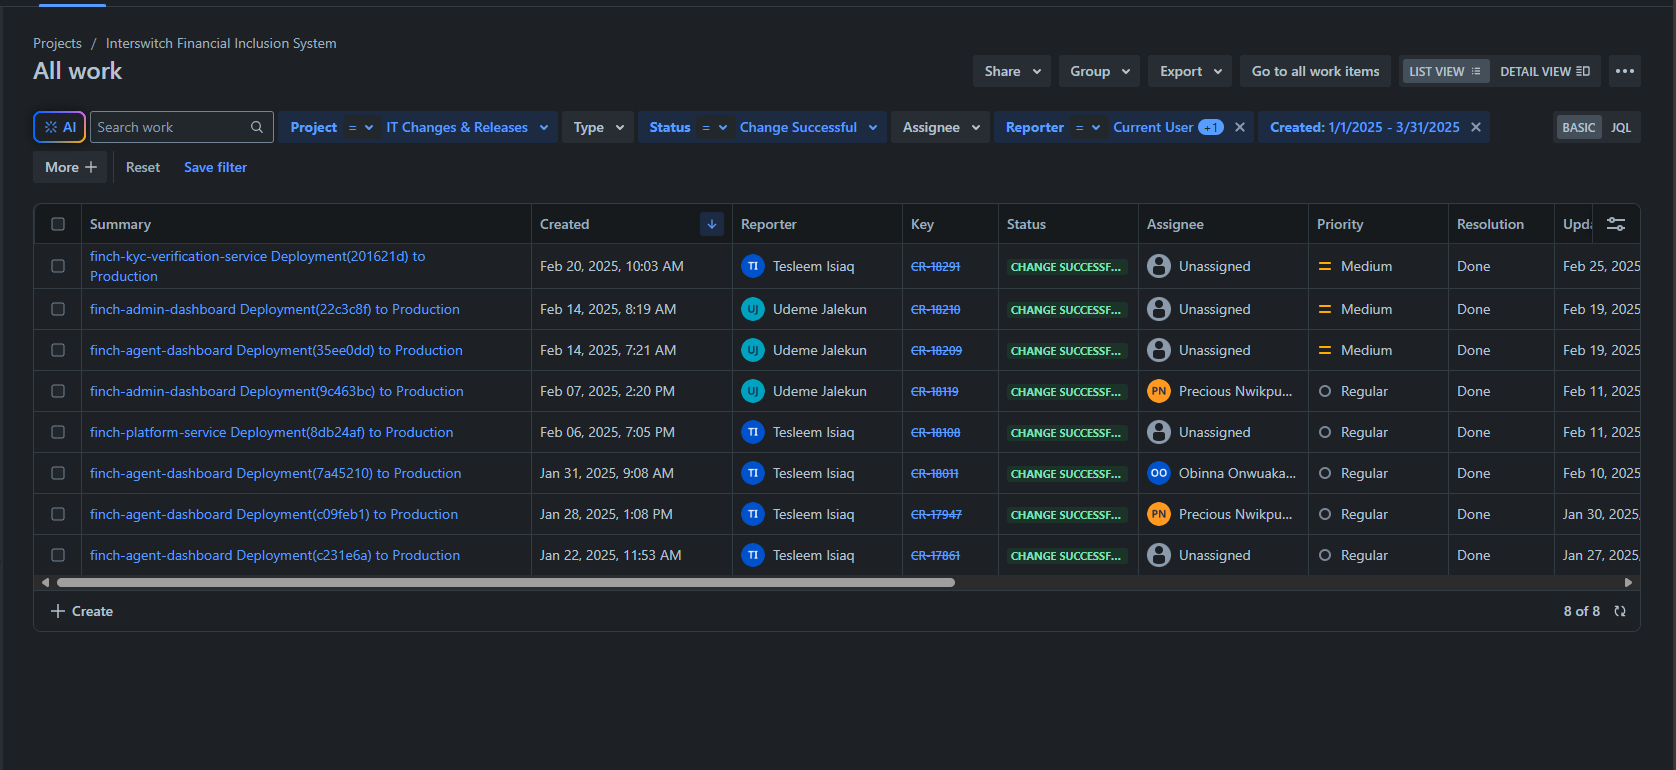The width and height of the screenshot is (1676, 770).
Task: Remove the Created date range filter
Action: pos(1475,127)
